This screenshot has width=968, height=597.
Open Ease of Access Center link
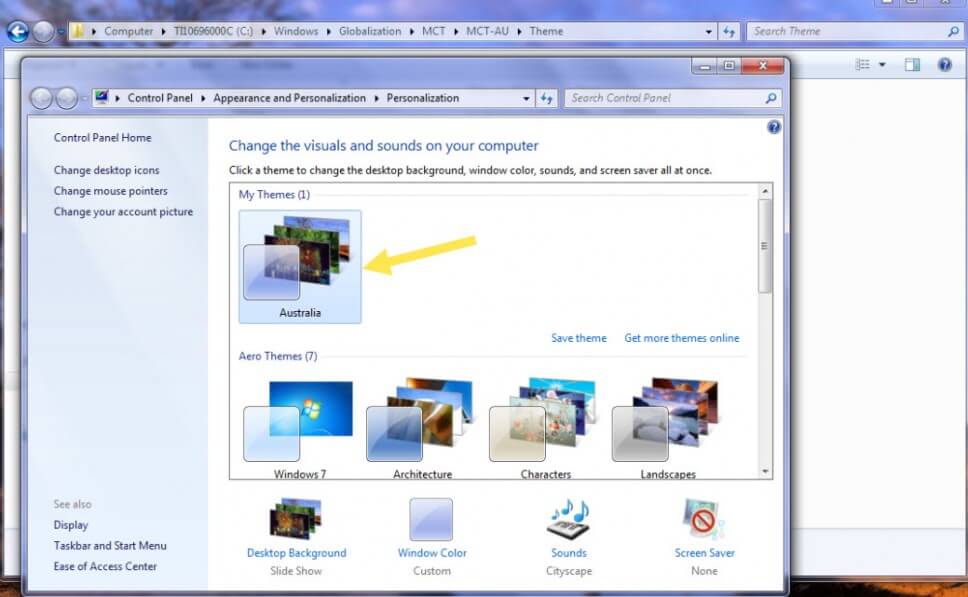[105, 566]
